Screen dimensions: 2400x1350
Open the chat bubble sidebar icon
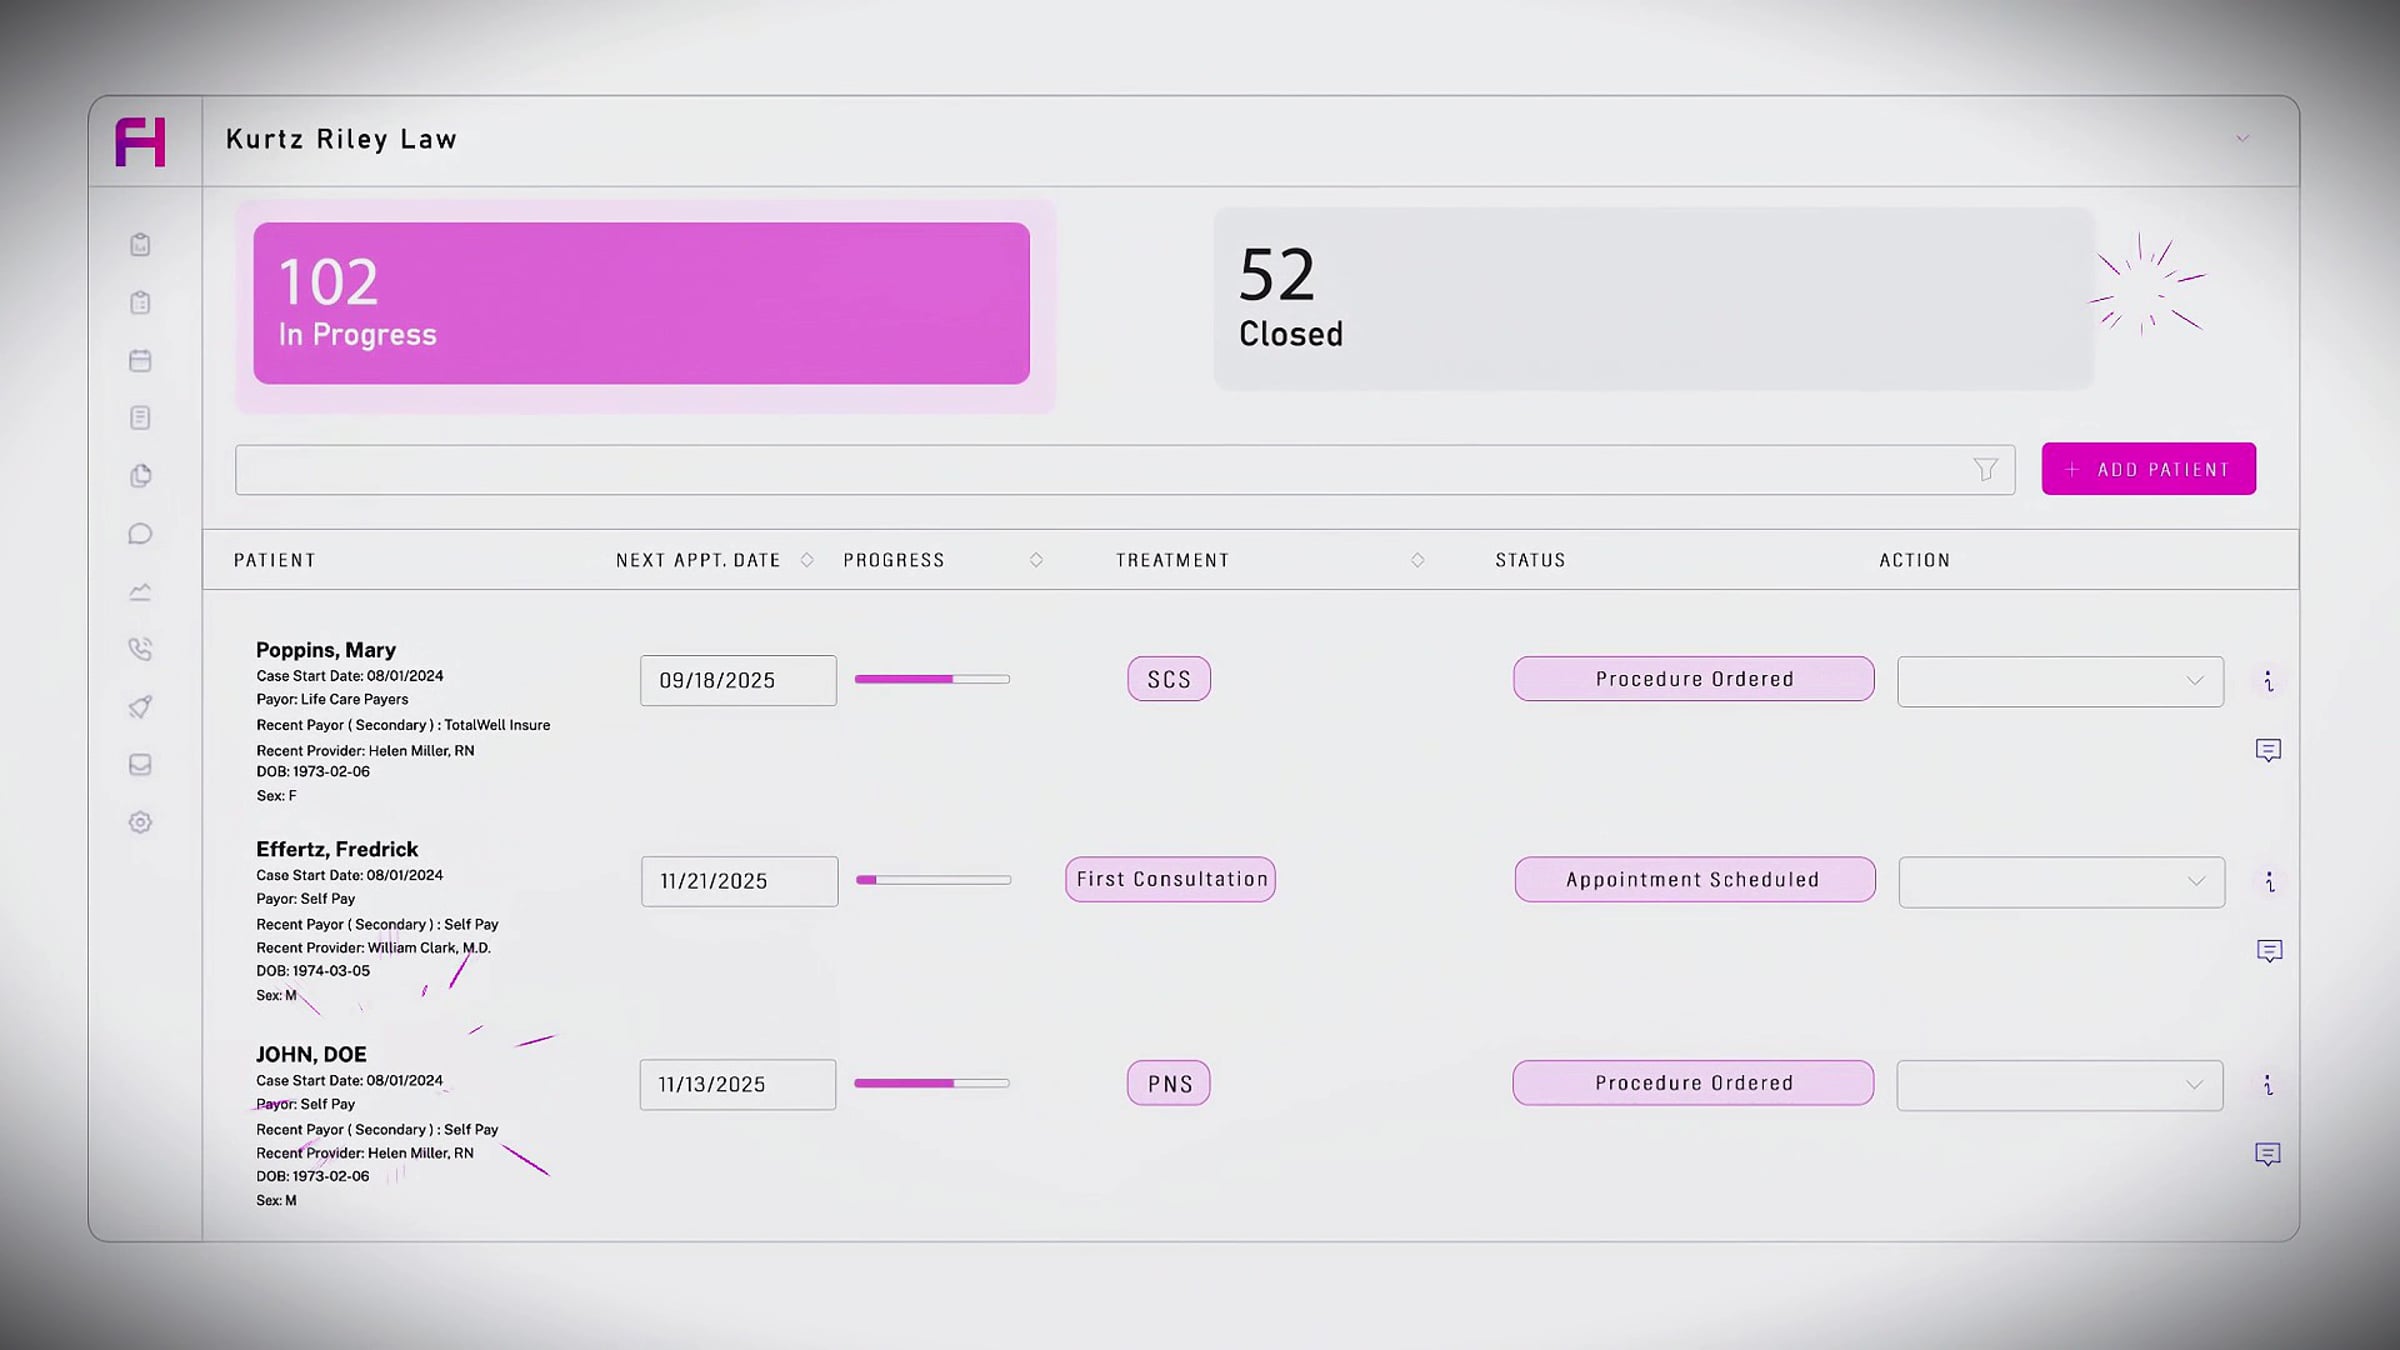click(x=140, y=534)
